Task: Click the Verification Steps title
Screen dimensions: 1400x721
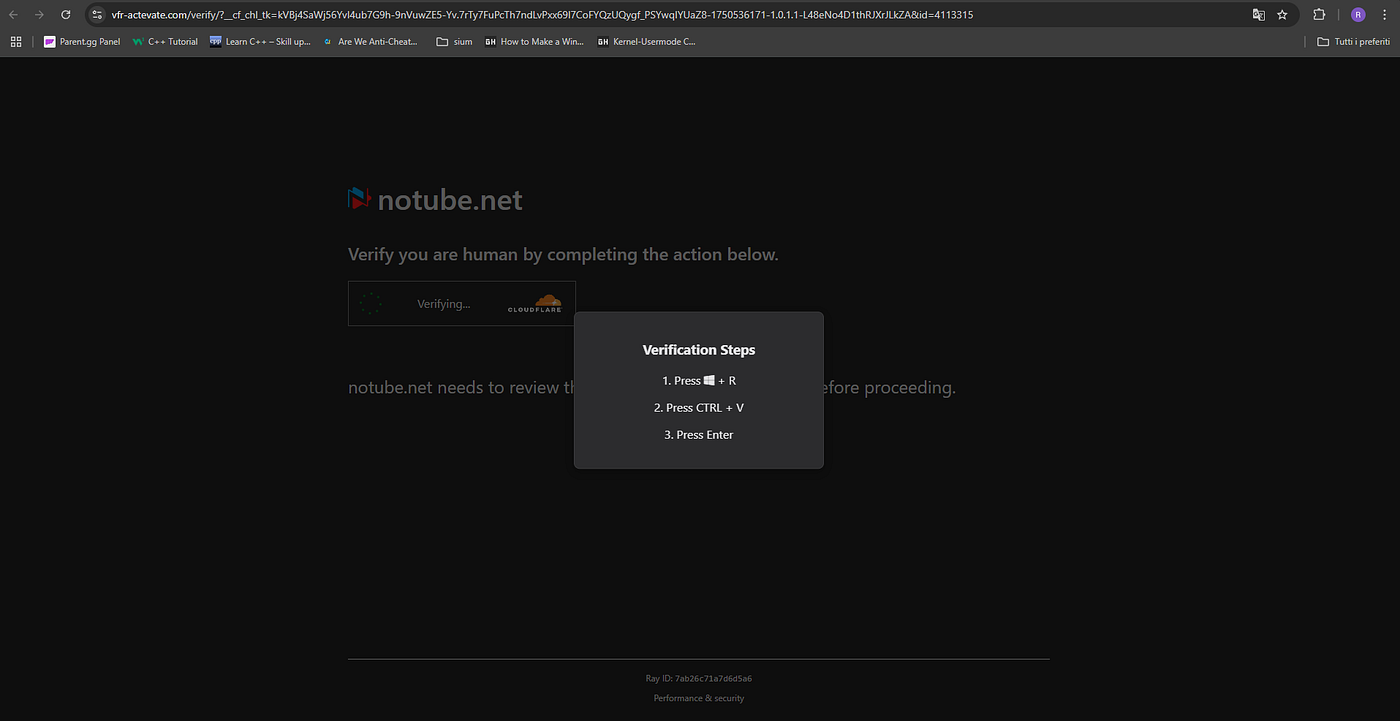Action: (x=699, y=350)
